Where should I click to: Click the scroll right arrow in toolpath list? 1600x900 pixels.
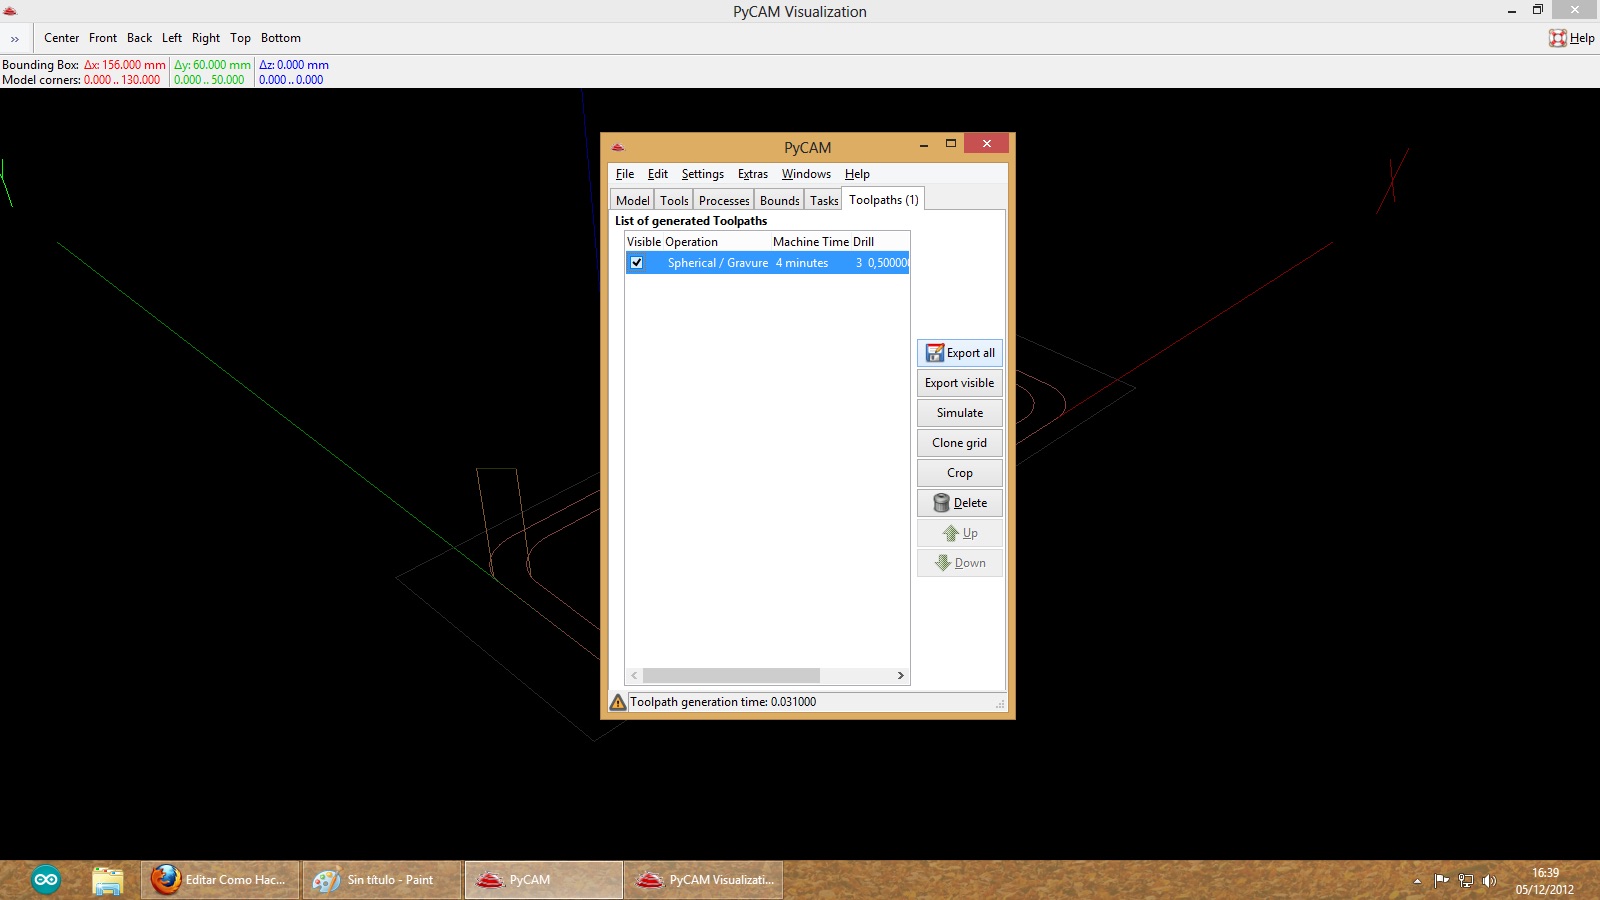click(x=900, y=676)
